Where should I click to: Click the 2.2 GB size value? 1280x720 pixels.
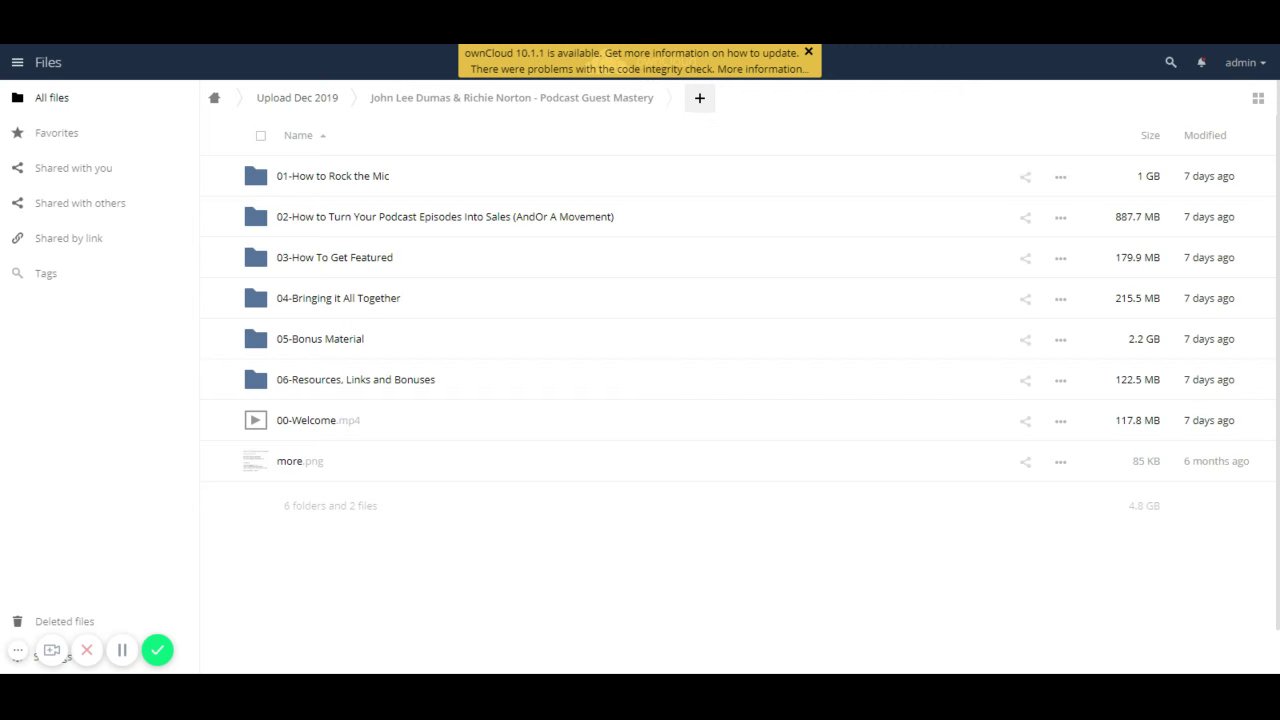1144,339
